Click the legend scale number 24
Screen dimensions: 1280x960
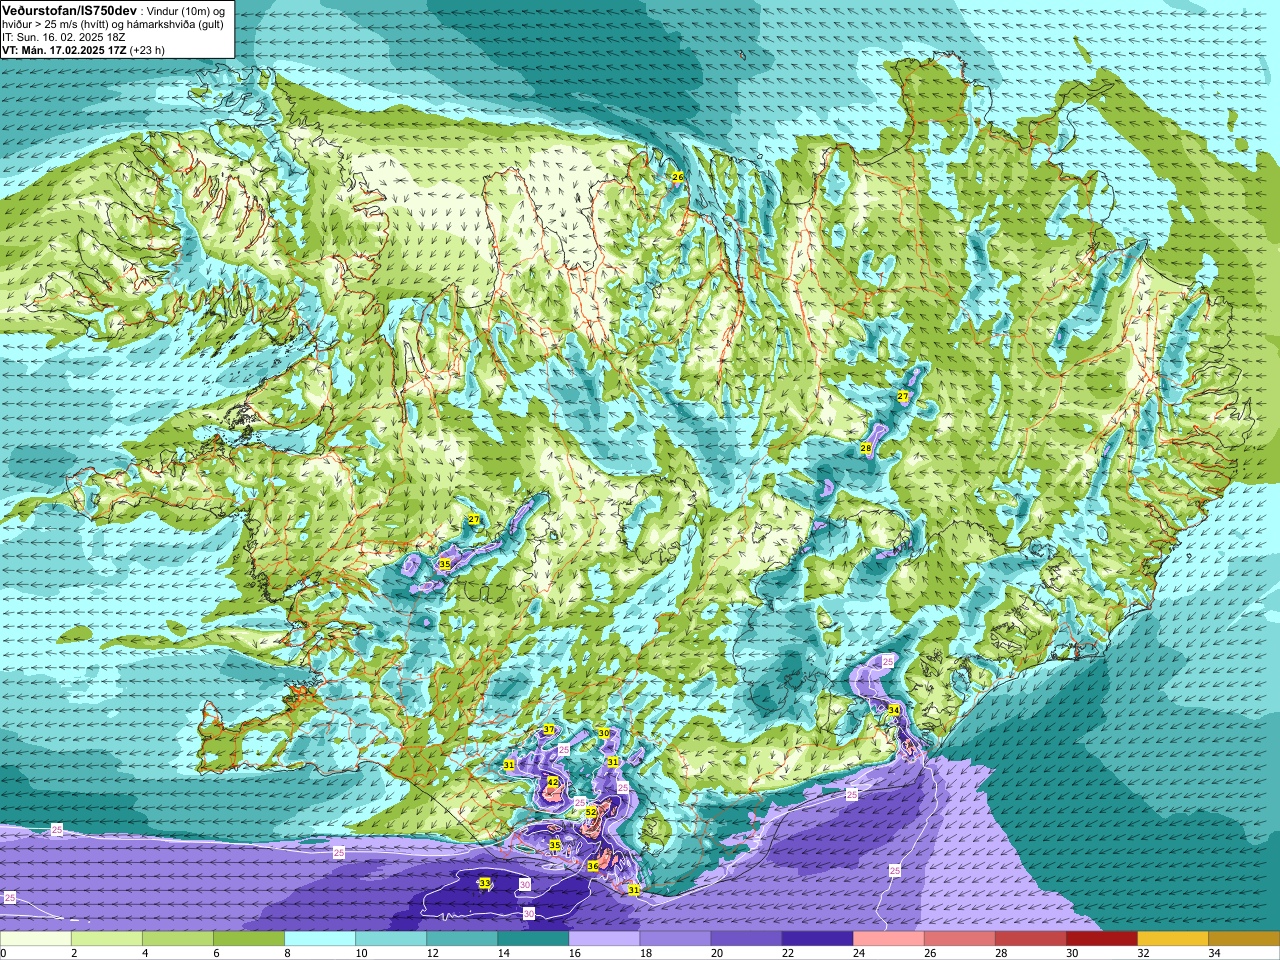click(x=859, y=953)
